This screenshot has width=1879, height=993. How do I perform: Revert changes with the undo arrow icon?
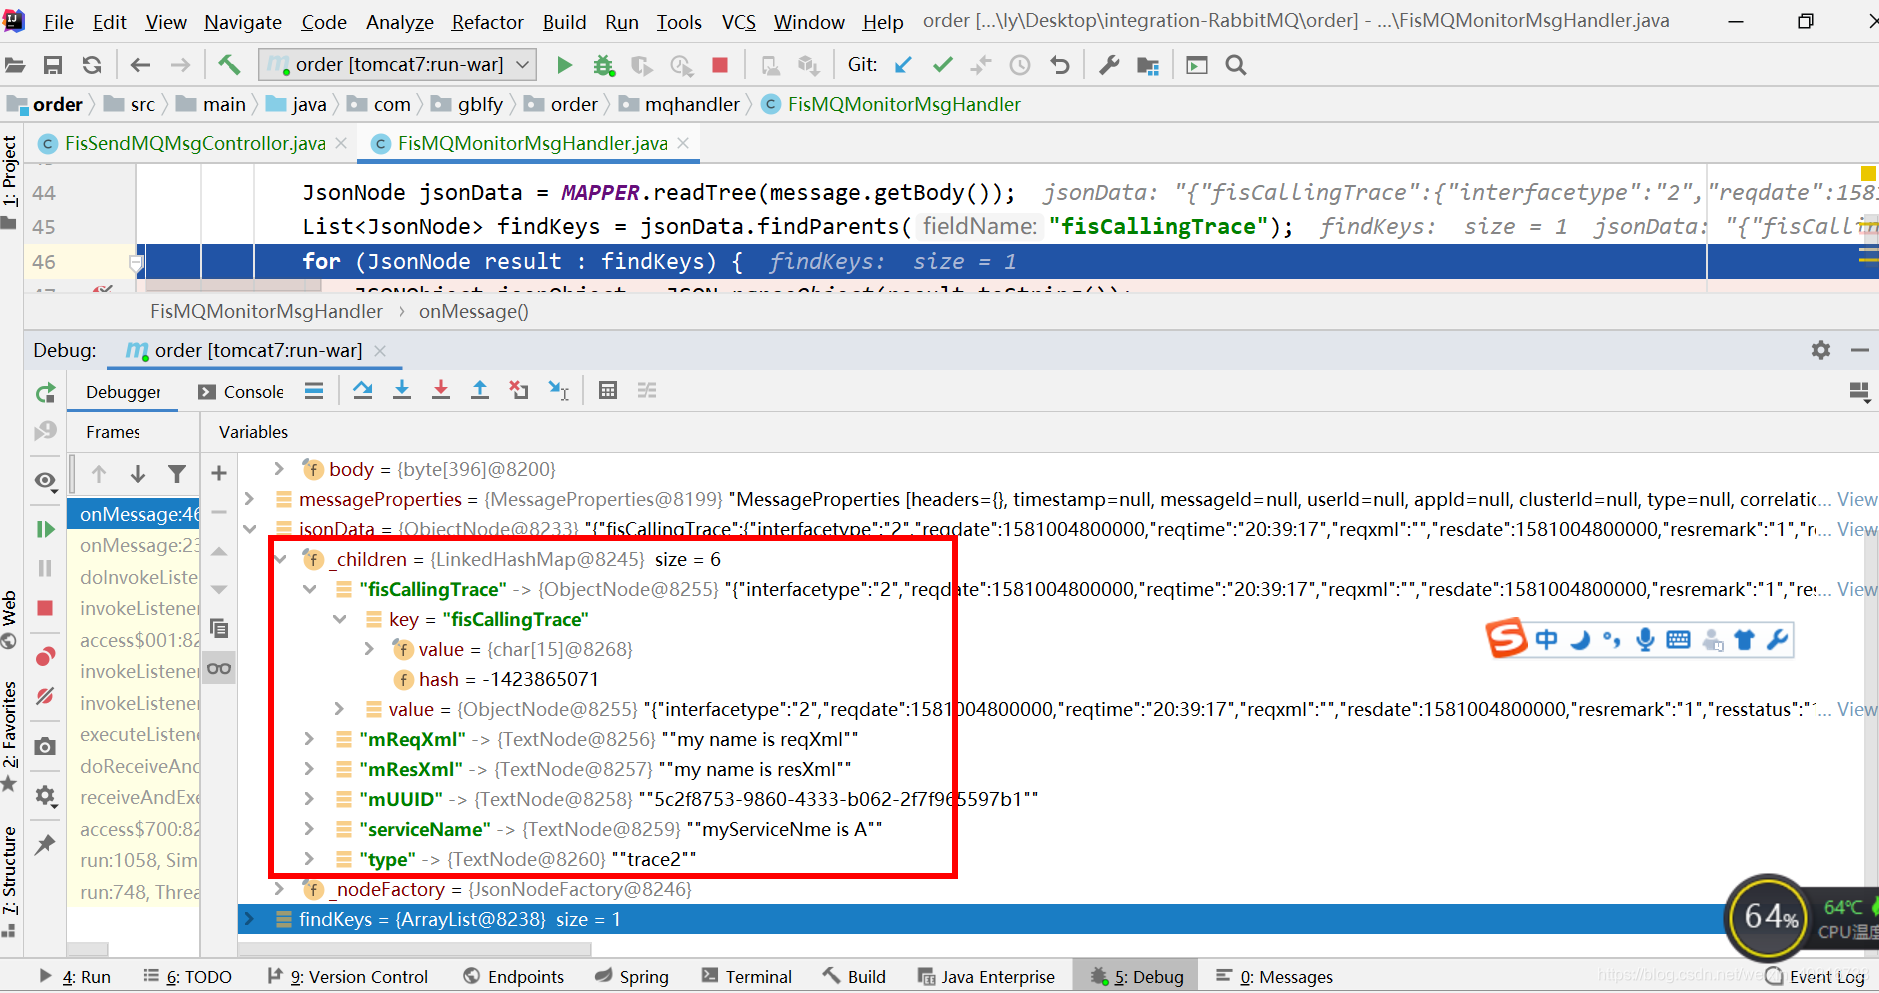[1060, 65]
